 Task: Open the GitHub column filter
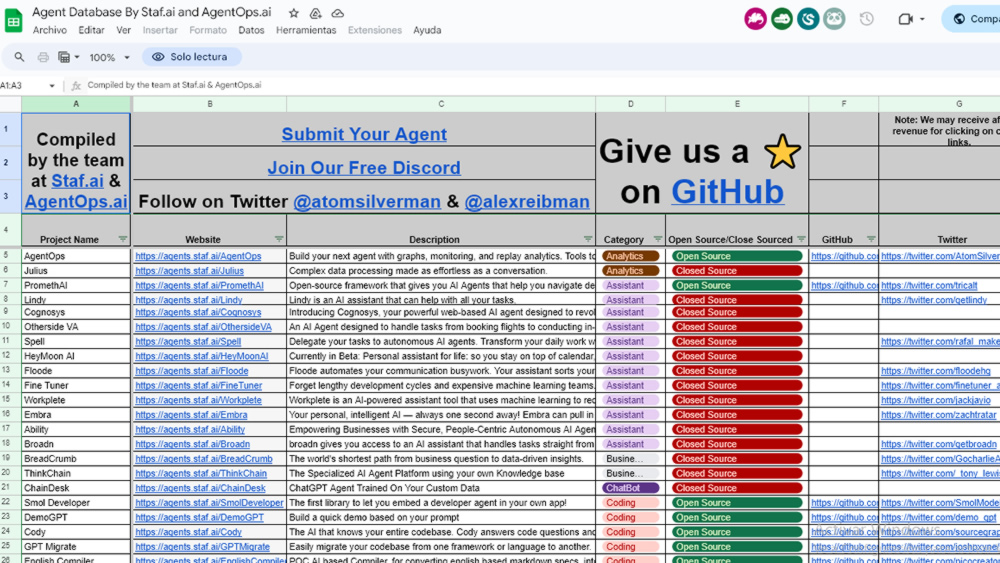[x=871, y=239]
